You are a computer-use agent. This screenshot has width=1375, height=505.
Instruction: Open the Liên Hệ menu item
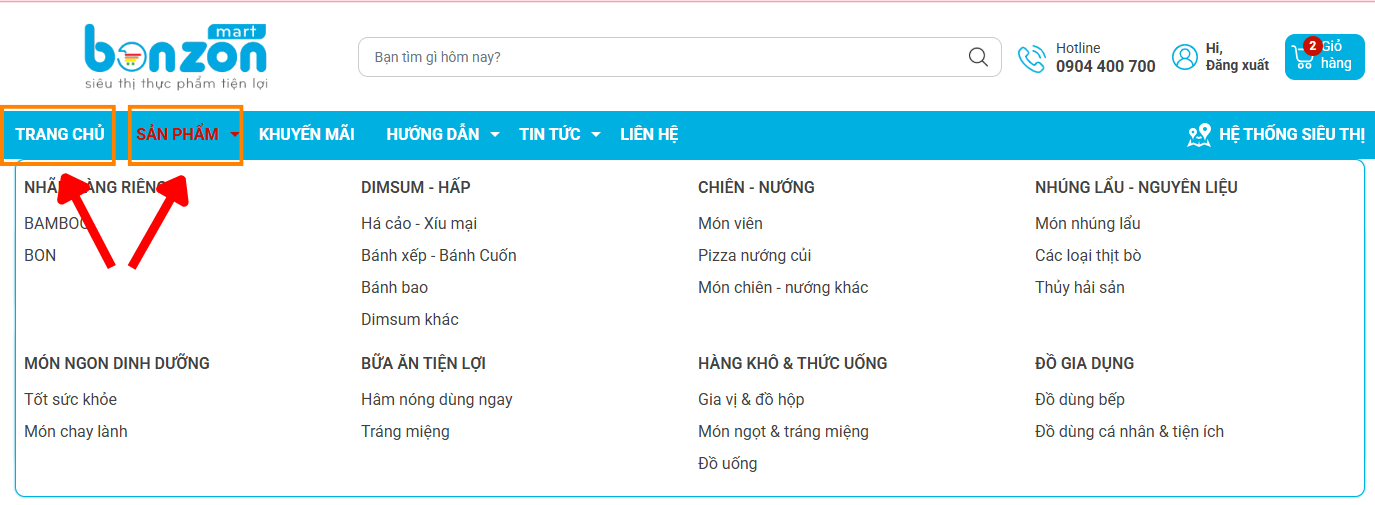[x=649, y=135]
